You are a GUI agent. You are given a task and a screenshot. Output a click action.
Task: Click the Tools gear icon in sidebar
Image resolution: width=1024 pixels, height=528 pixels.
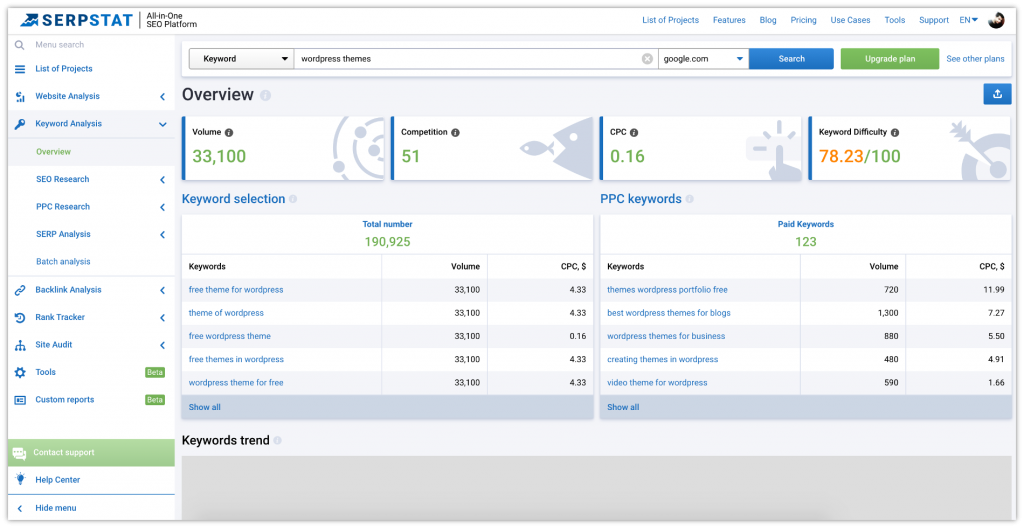20,372
